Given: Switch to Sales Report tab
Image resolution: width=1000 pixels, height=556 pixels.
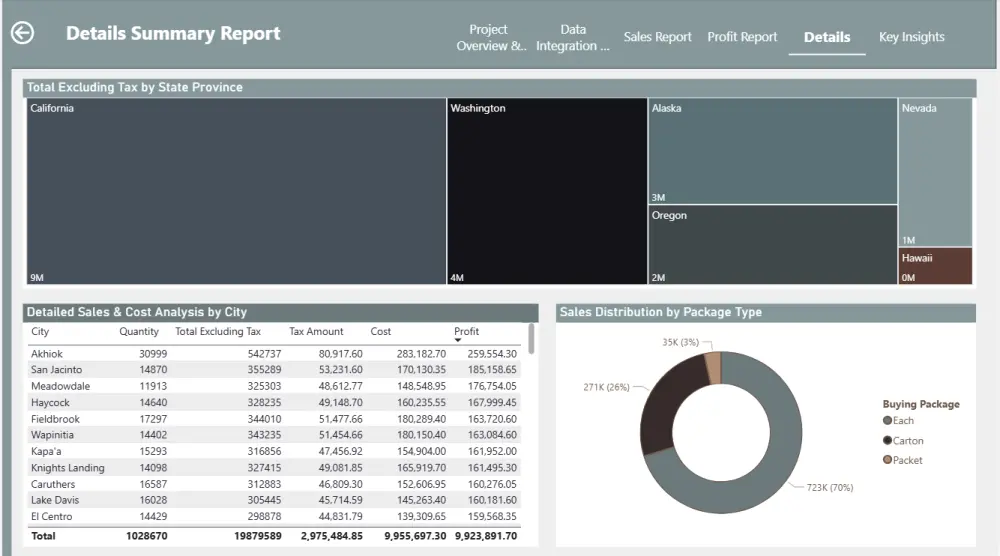Looking at the screenshot, I should pyautogui.click(x=657, y=37).
